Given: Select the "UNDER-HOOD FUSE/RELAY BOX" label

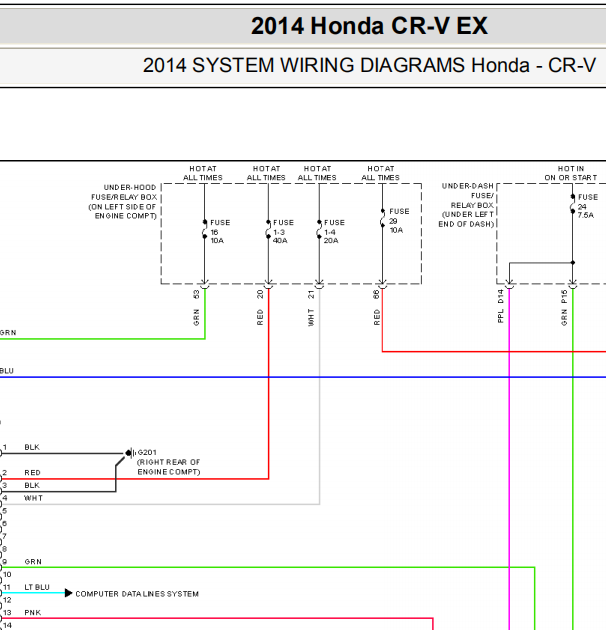Looking at the screenshot, I should tap(123, 202).
